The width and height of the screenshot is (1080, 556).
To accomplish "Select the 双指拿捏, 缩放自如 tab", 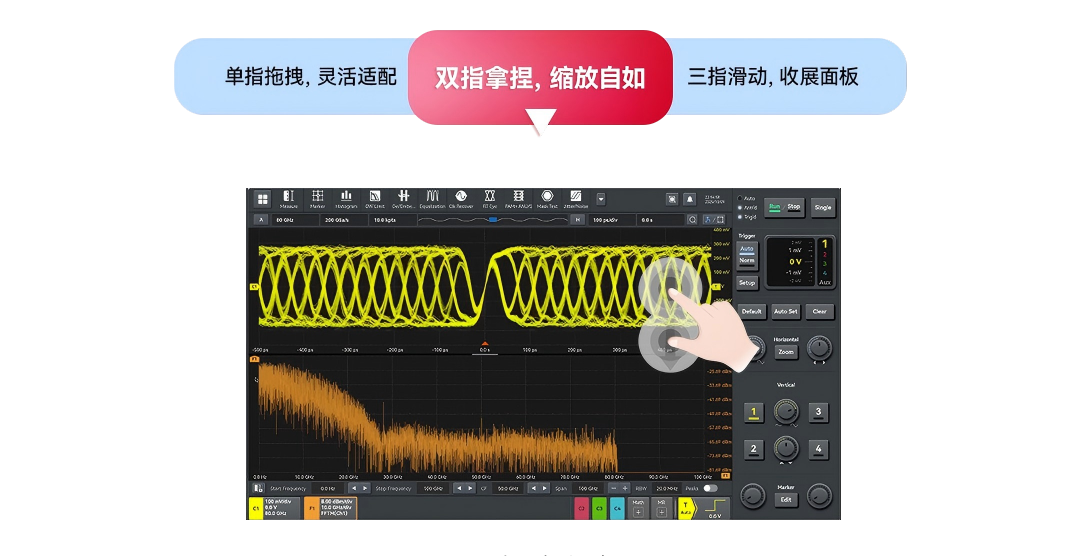I will tap(540, 78).
